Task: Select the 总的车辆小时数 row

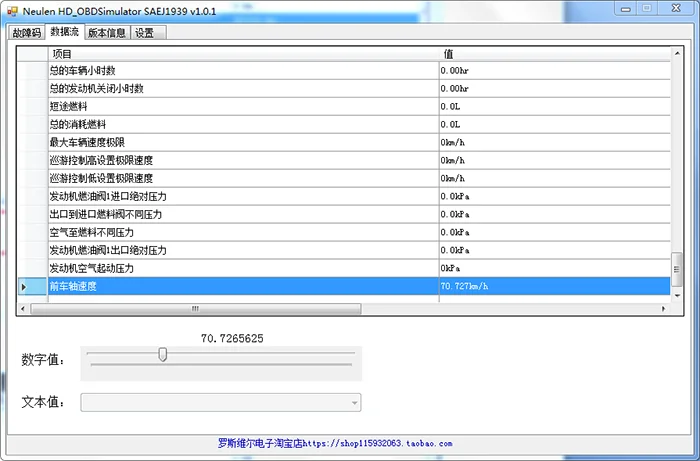Action: [344, 71]
